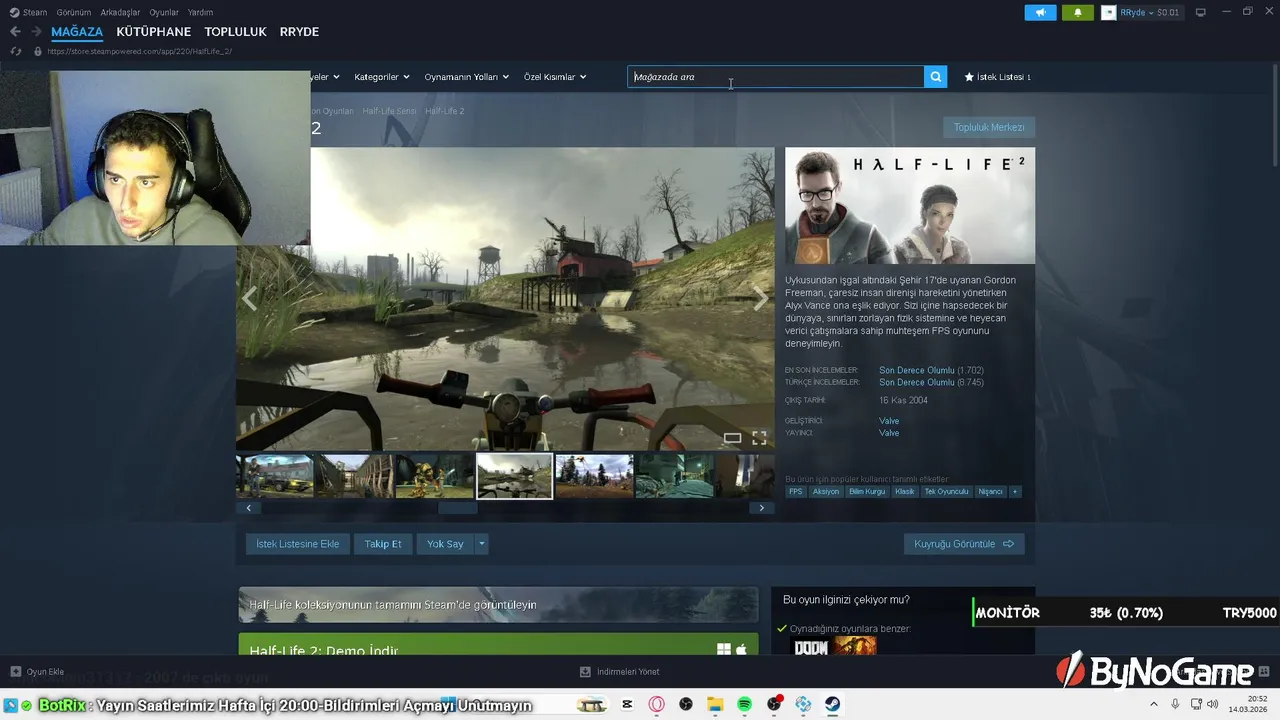Switch to the TOPLULUK tab

pyautogui.click(x=235, y=32)
